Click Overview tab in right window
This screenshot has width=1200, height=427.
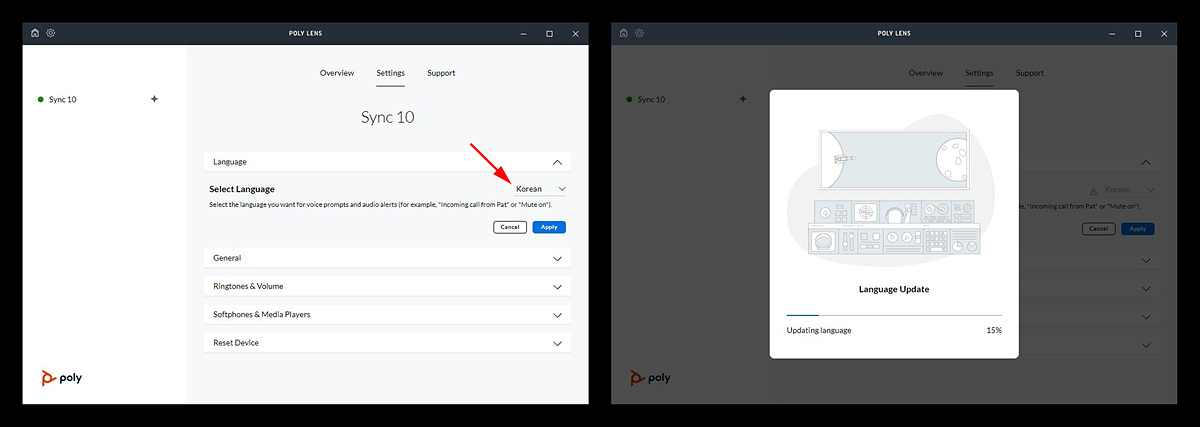point(926,73)
